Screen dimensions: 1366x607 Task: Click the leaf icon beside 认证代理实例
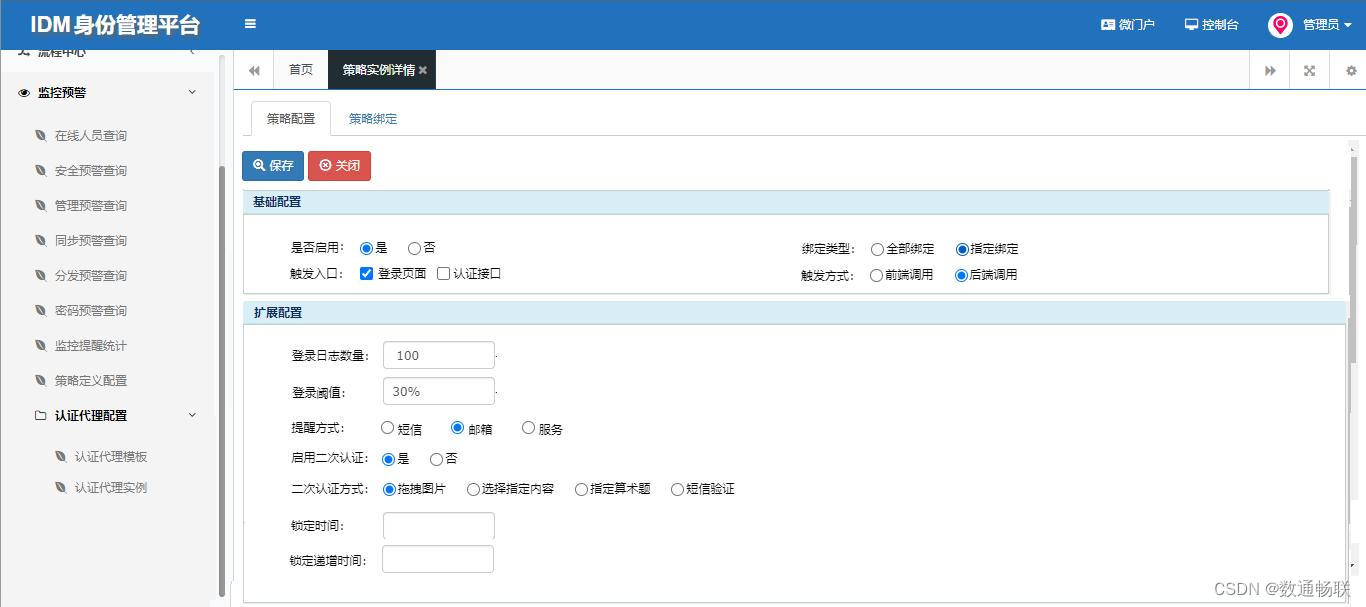tap(60, 487)
